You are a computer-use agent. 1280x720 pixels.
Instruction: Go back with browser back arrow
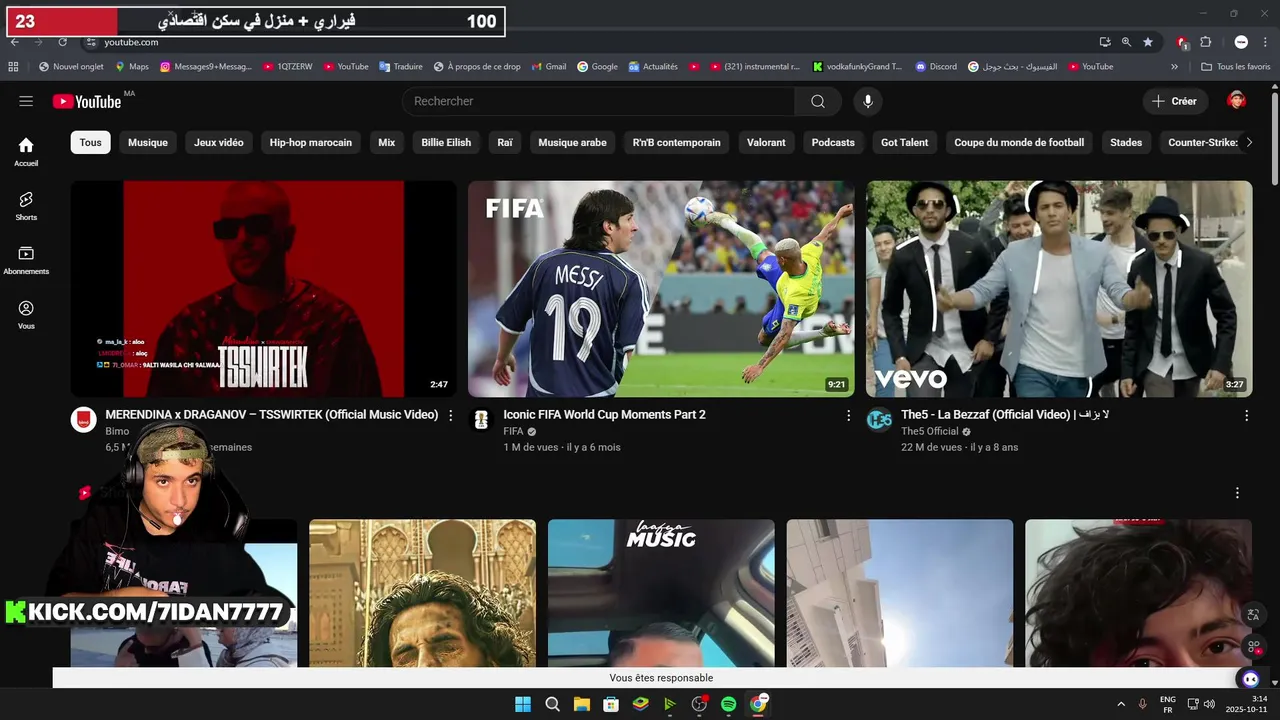pyautogui.click(x=15, y=42)
